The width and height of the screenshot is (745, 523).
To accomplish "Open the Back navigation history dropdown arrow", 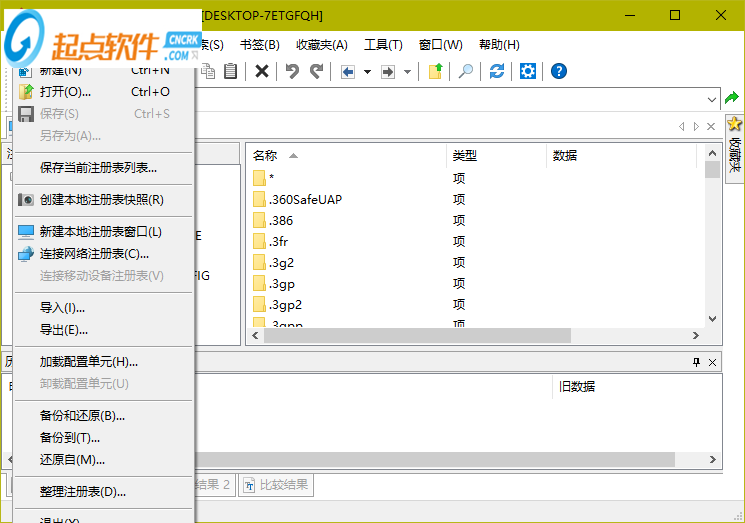I will (x=367, y=72).
